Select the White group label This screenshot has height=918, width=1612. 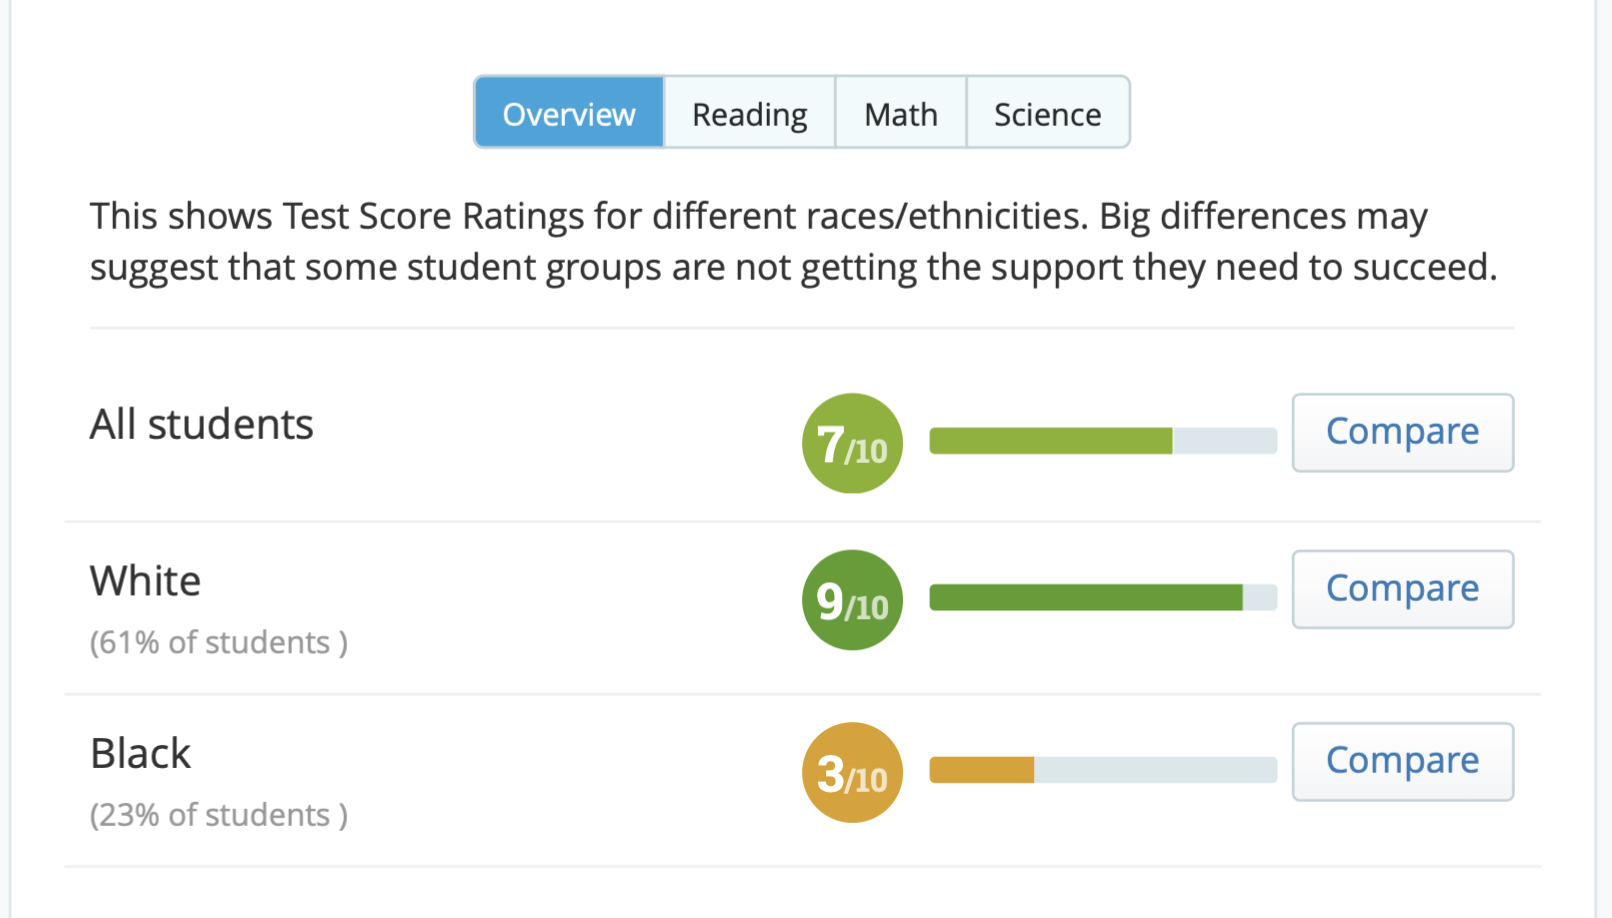(x=146, y=580)
